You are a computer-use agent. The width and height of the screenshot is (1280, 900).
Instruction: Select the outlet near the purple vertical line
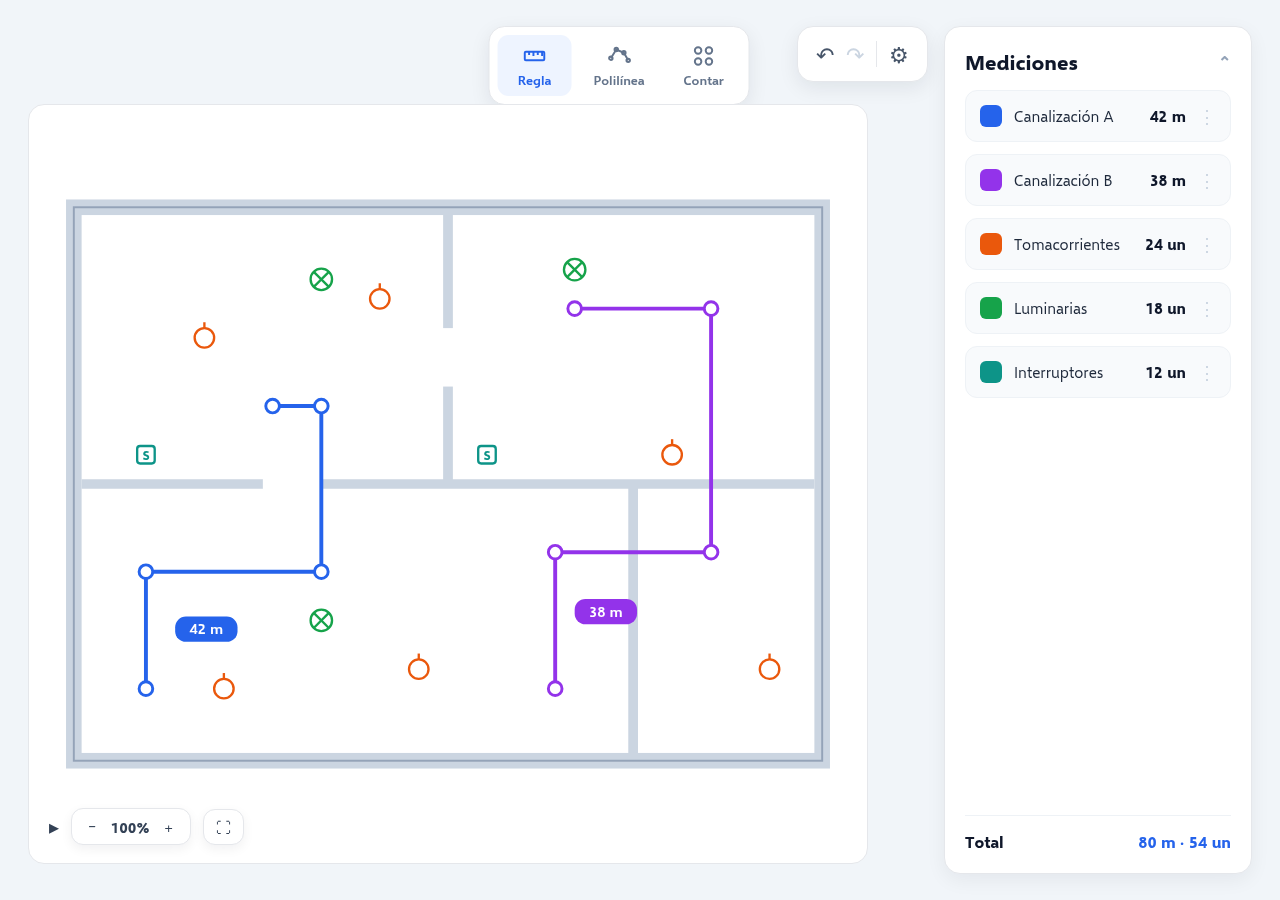click(x=672, y=453)
